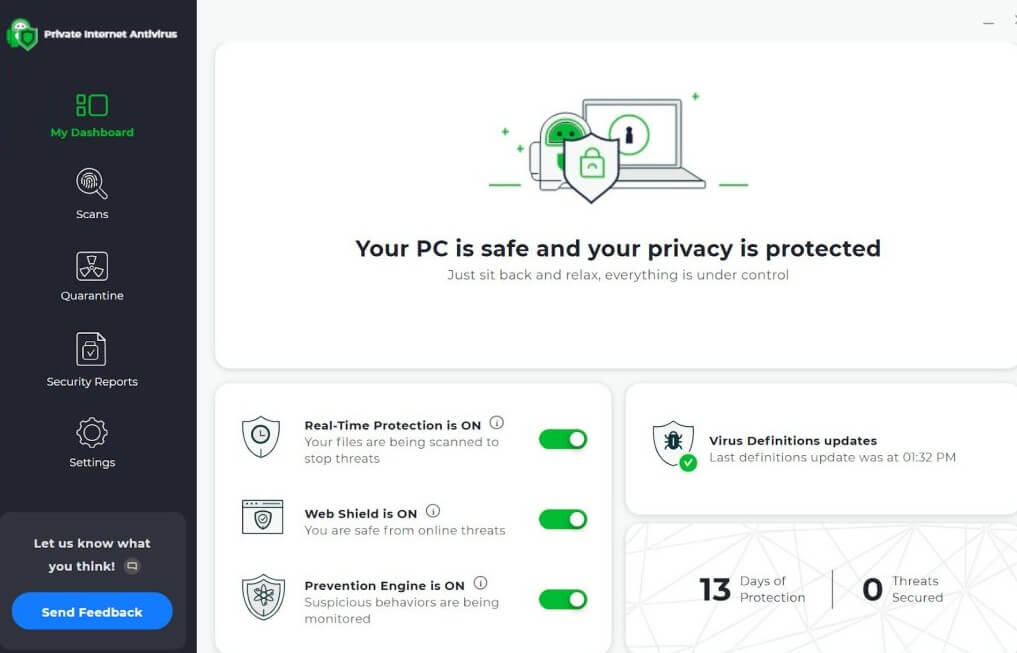
Task: Disable Real-Time Protection toggle
Action: coord(563,439)
